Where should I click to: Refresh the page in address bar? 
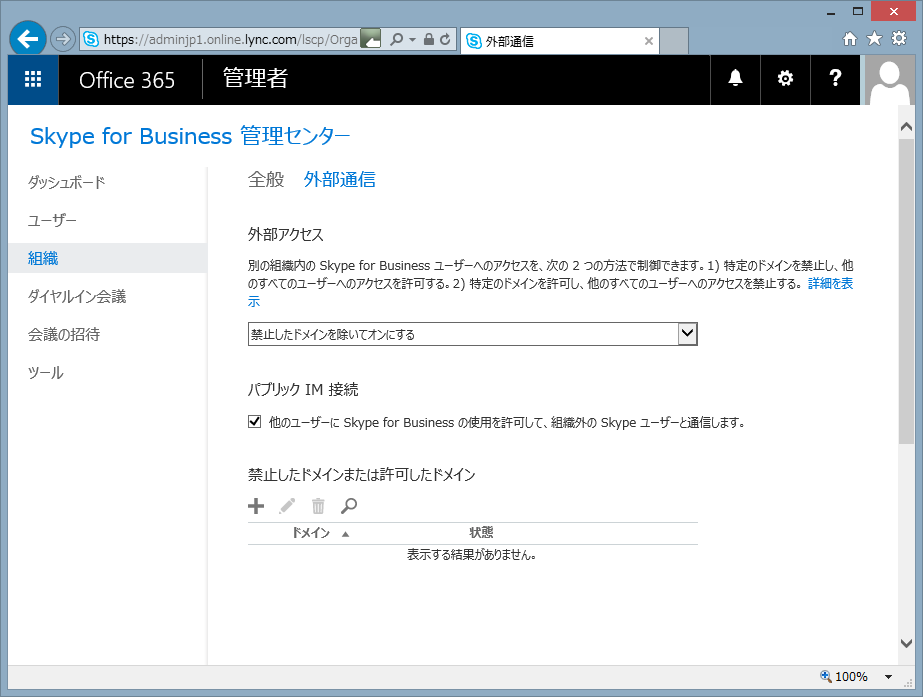[445, 39]
